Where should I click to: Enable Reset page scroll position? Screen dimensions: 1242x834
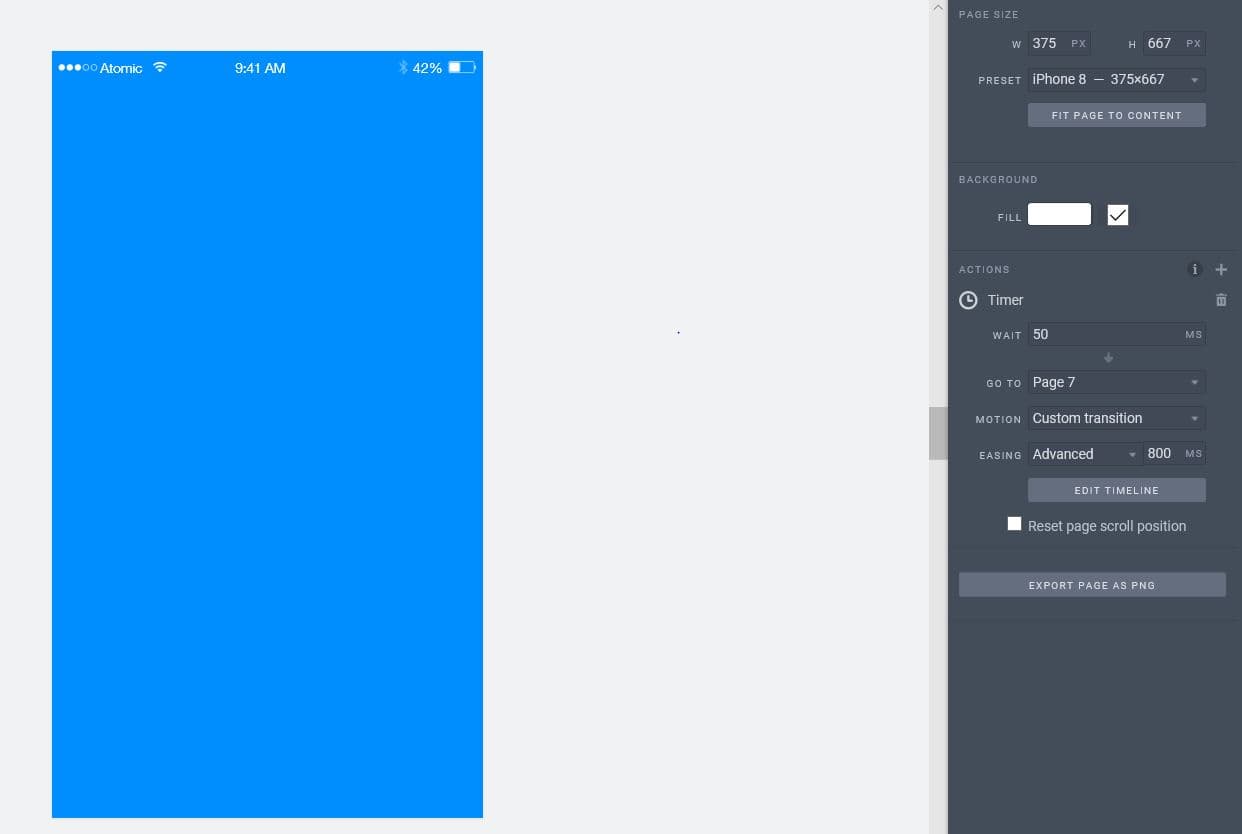pyautogui.click(x=1014, y=523)
